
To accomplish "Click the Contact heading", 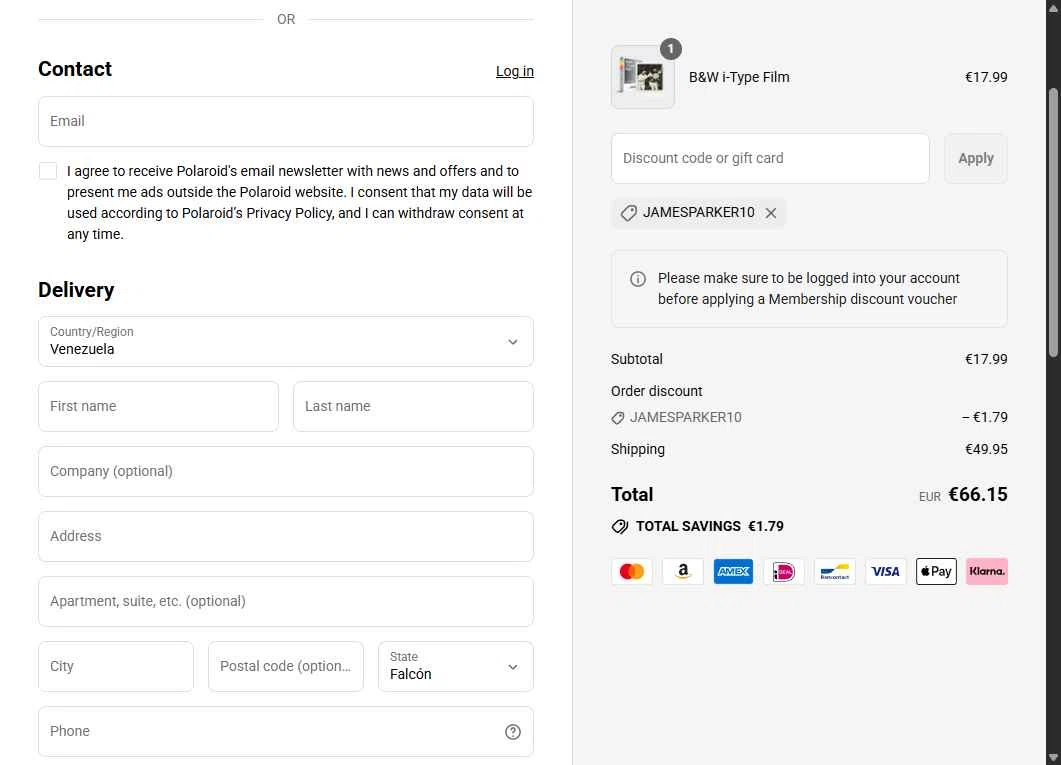I will (x=75, y=69).
